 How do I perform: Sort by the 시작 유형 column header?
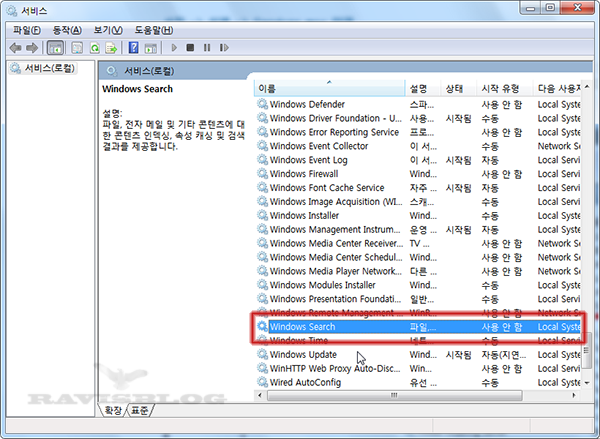pos(504,89)
